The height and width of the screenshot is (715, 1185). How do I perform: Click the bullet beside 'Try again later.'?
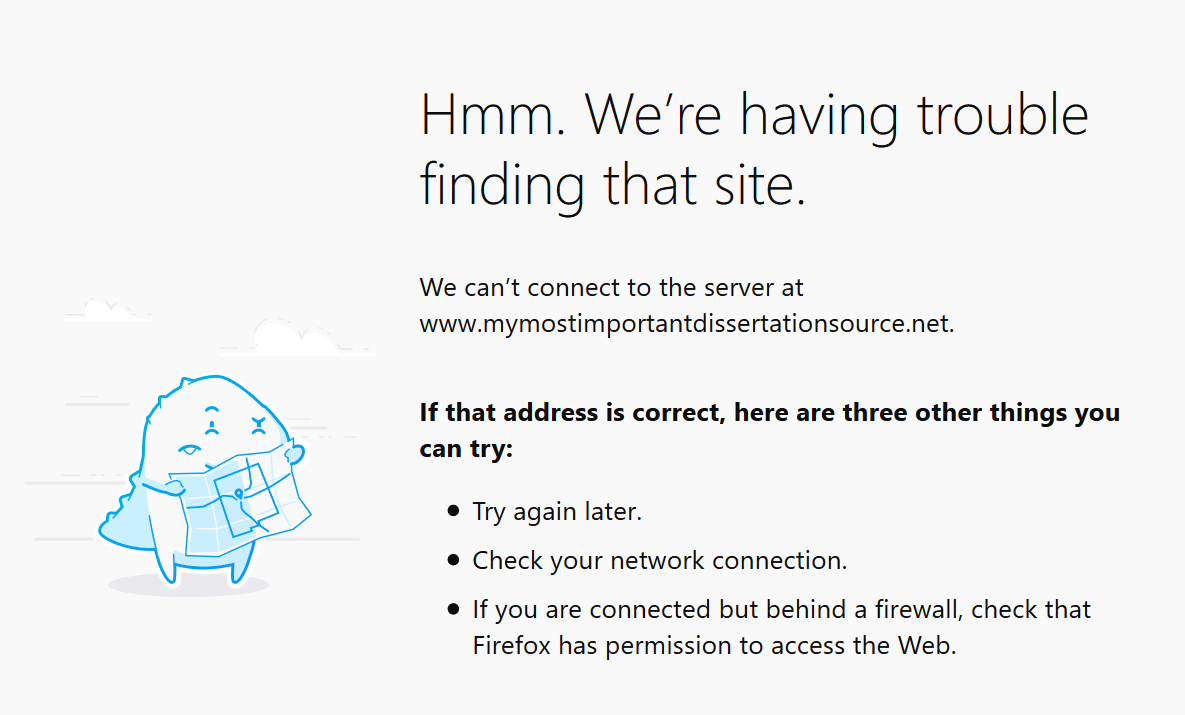click(453, 511)
